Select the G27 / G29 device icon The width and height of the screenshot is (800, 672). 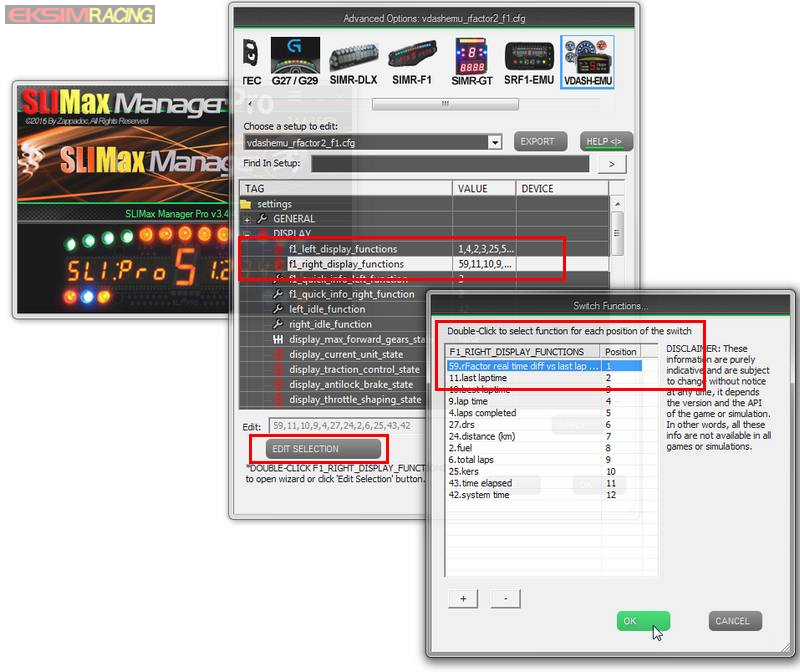(x=295, y=61)
